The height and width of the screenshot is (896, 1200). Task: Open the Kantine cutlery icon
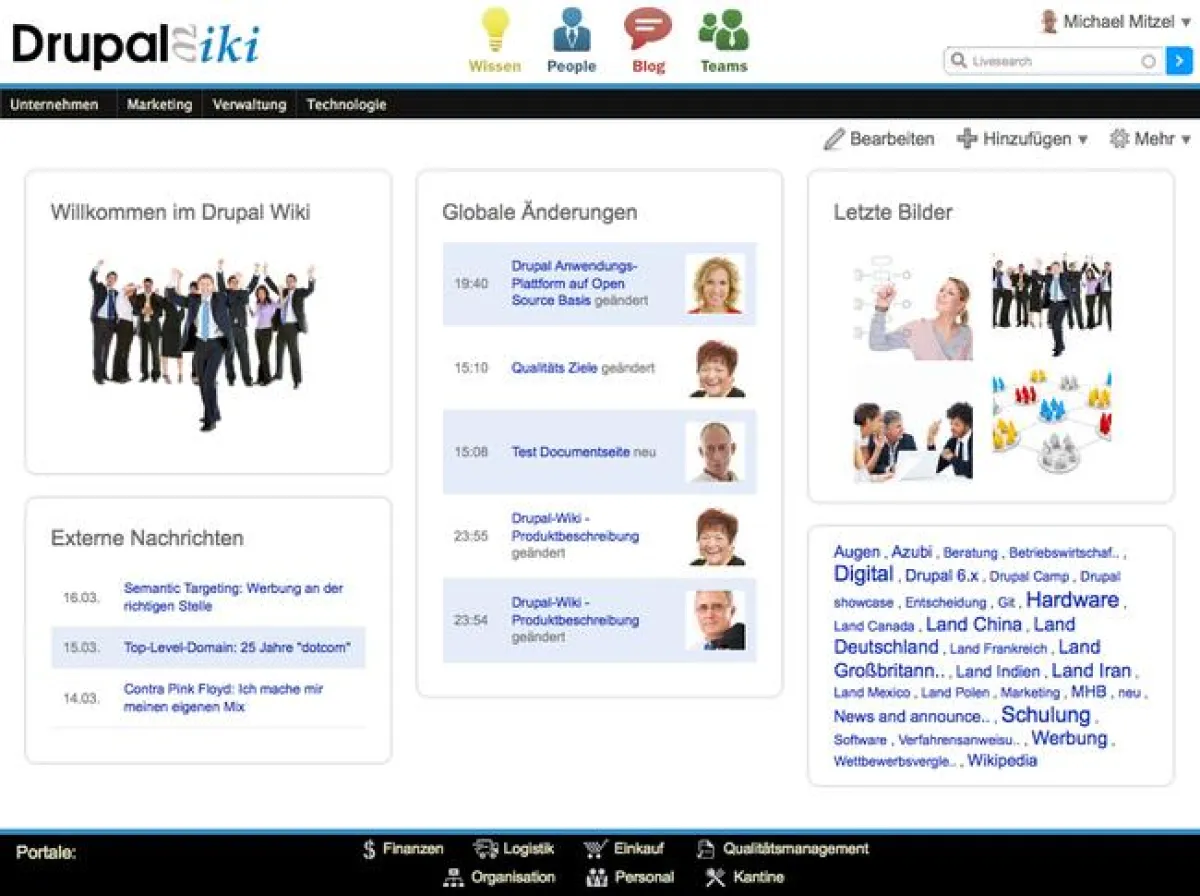click(x=712, y=877)
